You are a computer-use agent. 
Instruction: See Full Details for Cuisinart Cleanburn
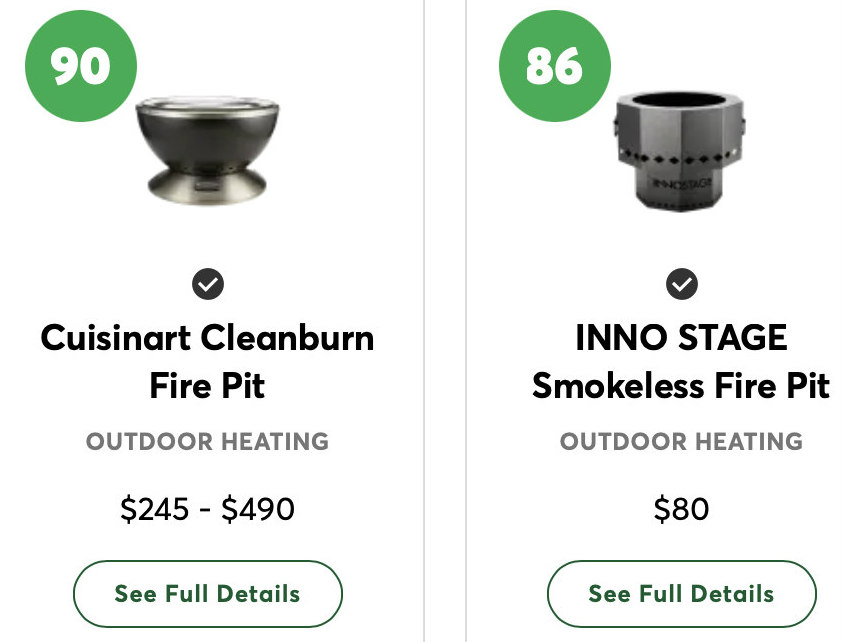(x=208, y=594)
